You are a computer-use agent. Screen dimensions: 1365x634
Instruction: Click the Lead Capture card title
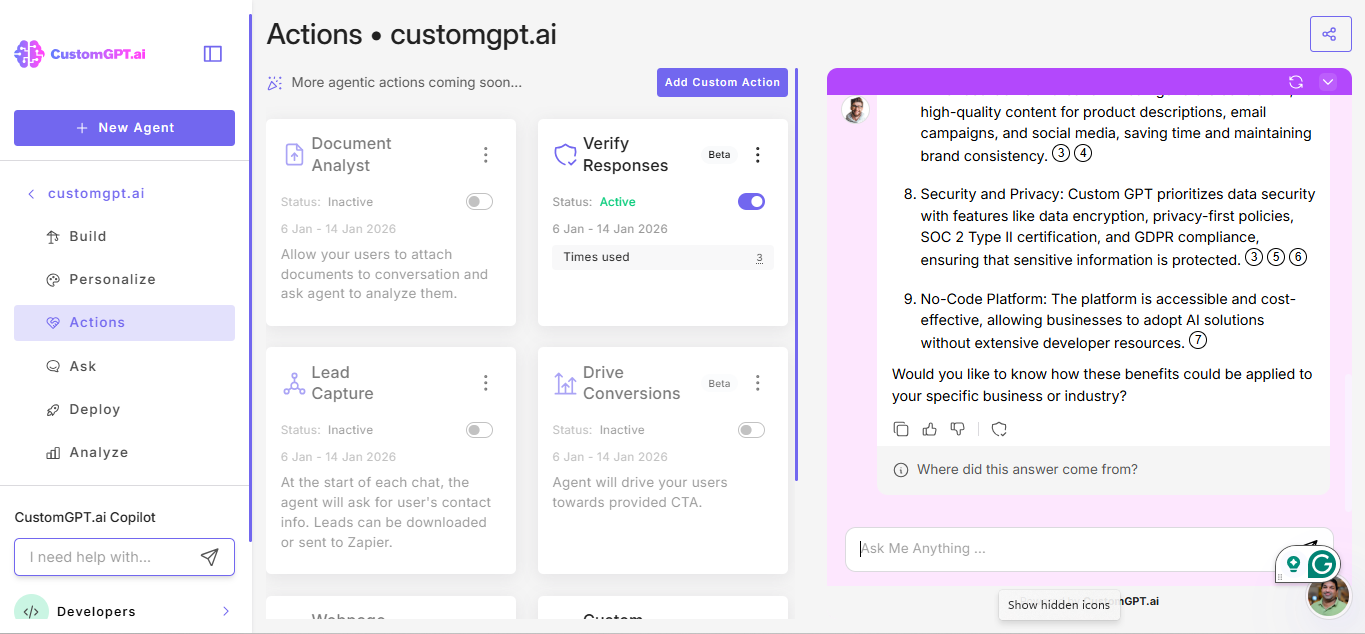click(342, 383)
